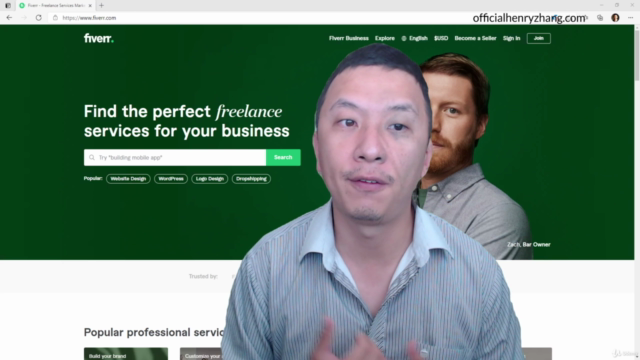Open the browser collections icon
This screenshot has width=640, height=360.
click(x=600, y=18)
